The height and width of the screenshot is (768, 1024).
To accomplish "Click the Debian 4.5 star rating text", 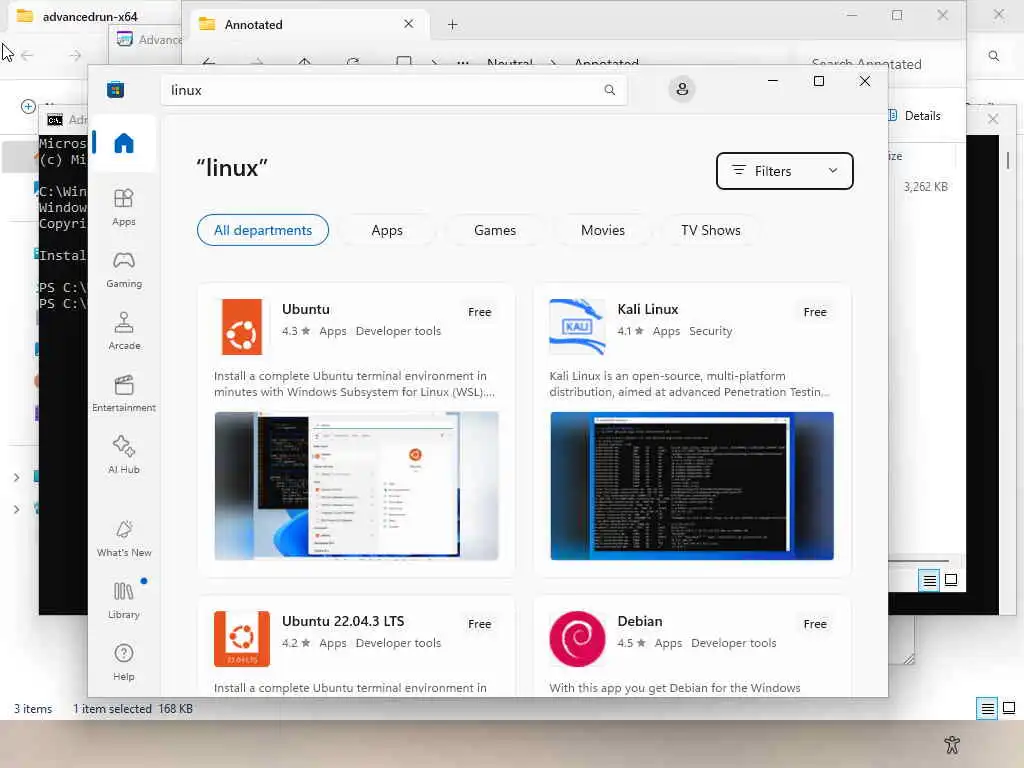I will click(632, 643).
